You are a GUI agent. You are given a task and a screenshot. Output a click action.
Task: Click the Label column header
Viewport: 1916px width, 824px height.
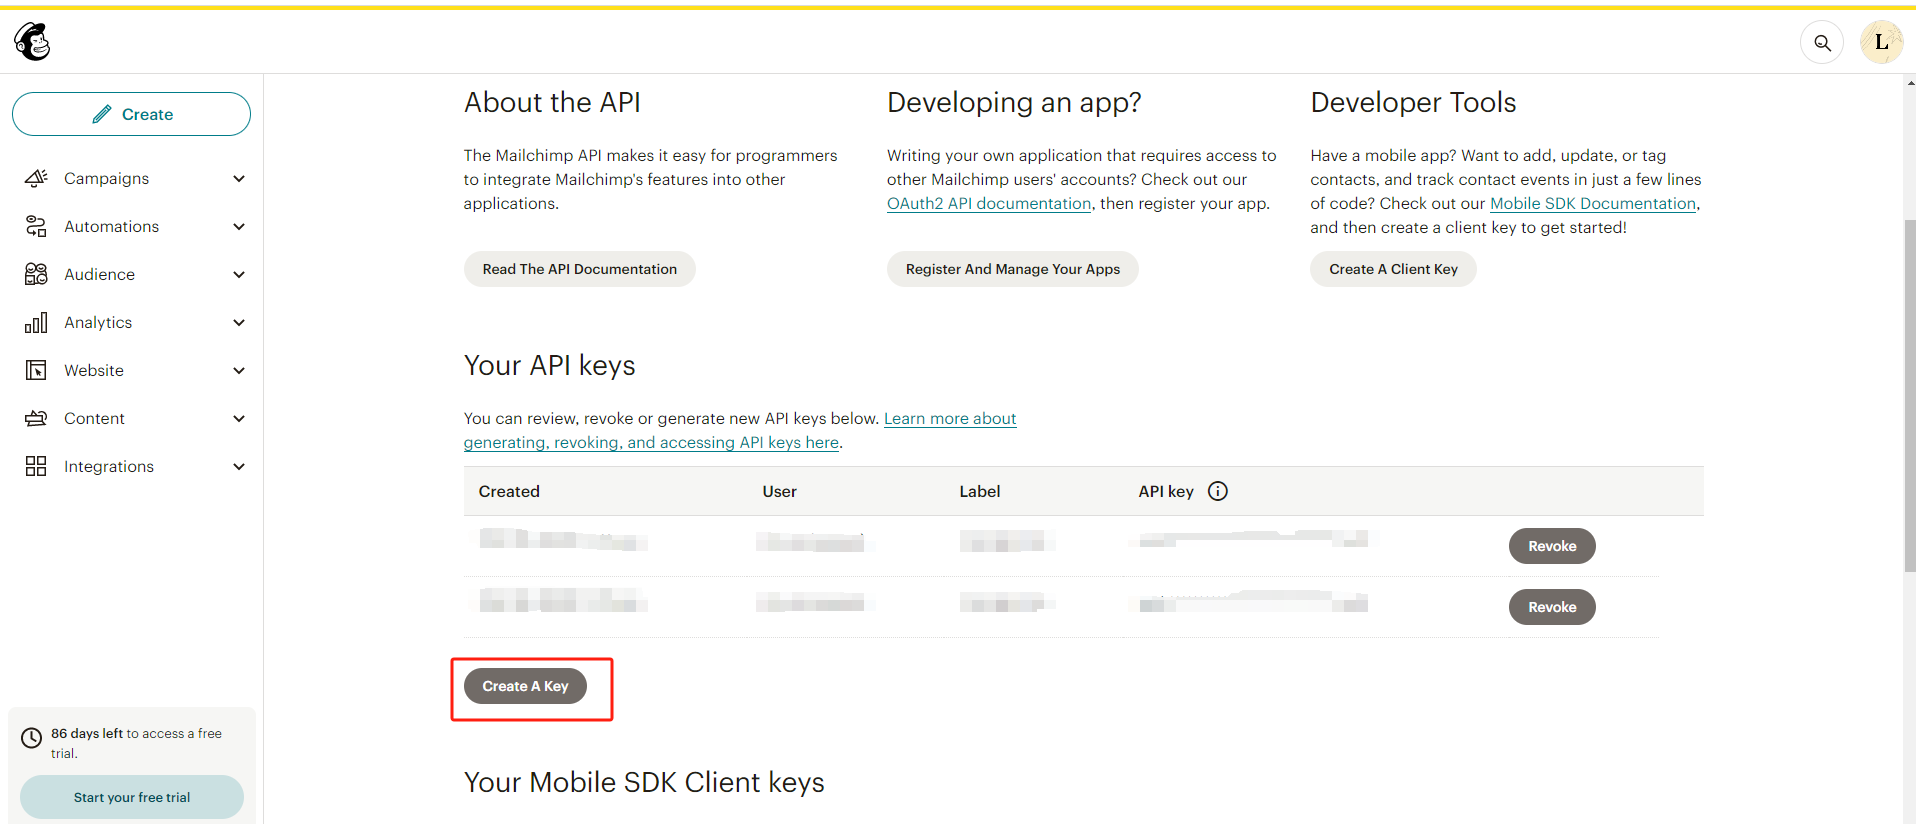click(979, 491)
